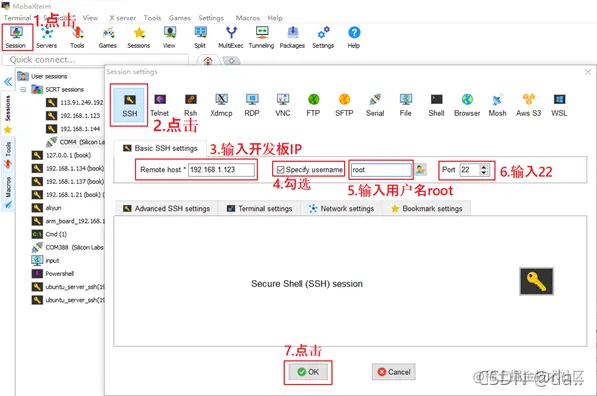The image size is (597, 396).
Task: Click the Remote host input field
Action: point(221,169)
